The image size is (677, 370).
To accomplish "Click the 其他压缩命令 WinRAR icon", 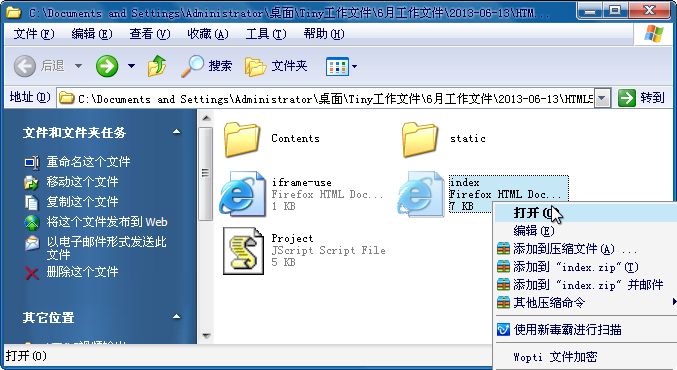I will (503, 302).
